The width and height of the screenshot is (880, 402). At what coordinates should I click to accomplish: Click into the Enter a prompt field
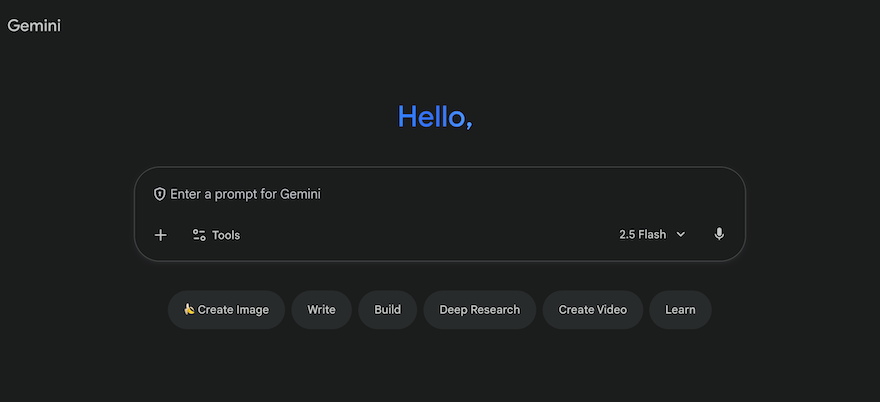point(439,194)
